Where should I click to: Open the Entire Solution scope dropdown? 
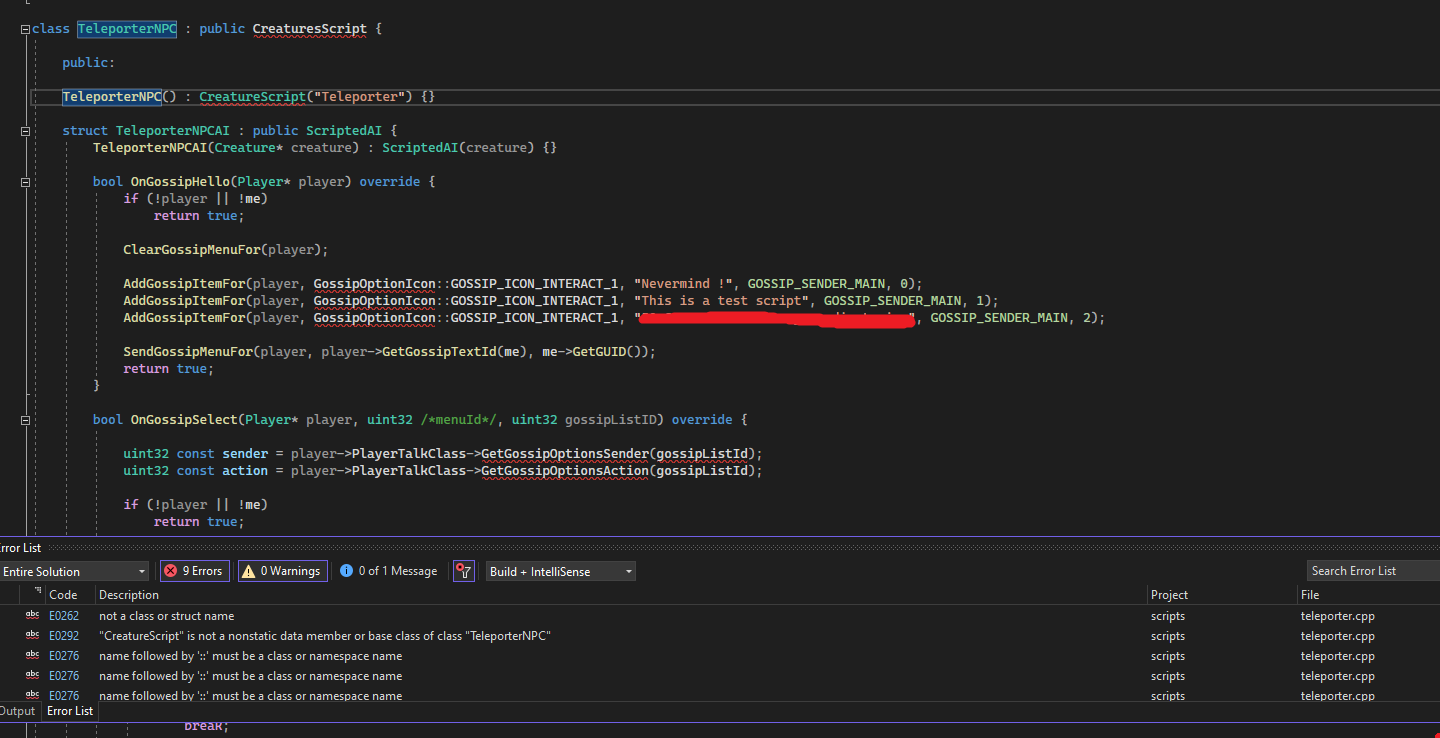coord(74,571)
